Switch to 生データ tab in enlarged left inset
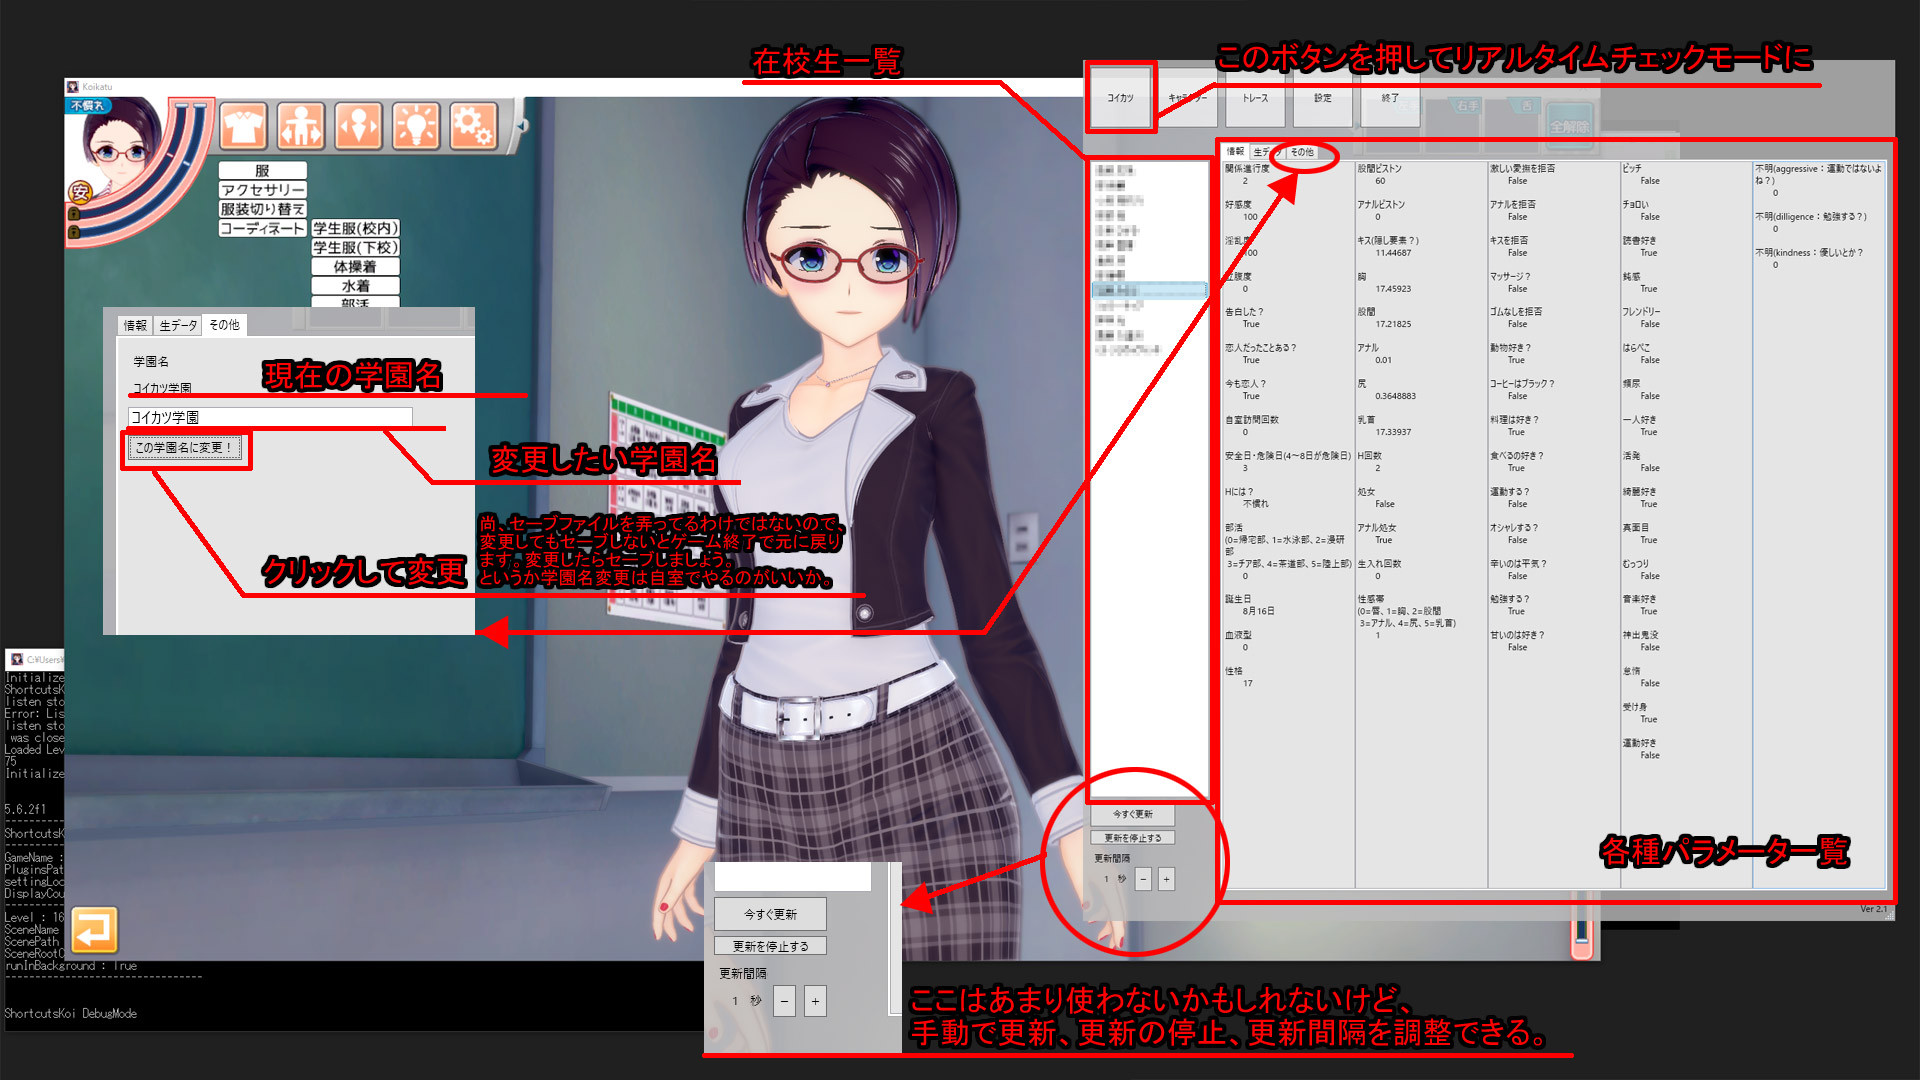The width and height of the screenshot is (1920, 1080). [x=178, y=325]
